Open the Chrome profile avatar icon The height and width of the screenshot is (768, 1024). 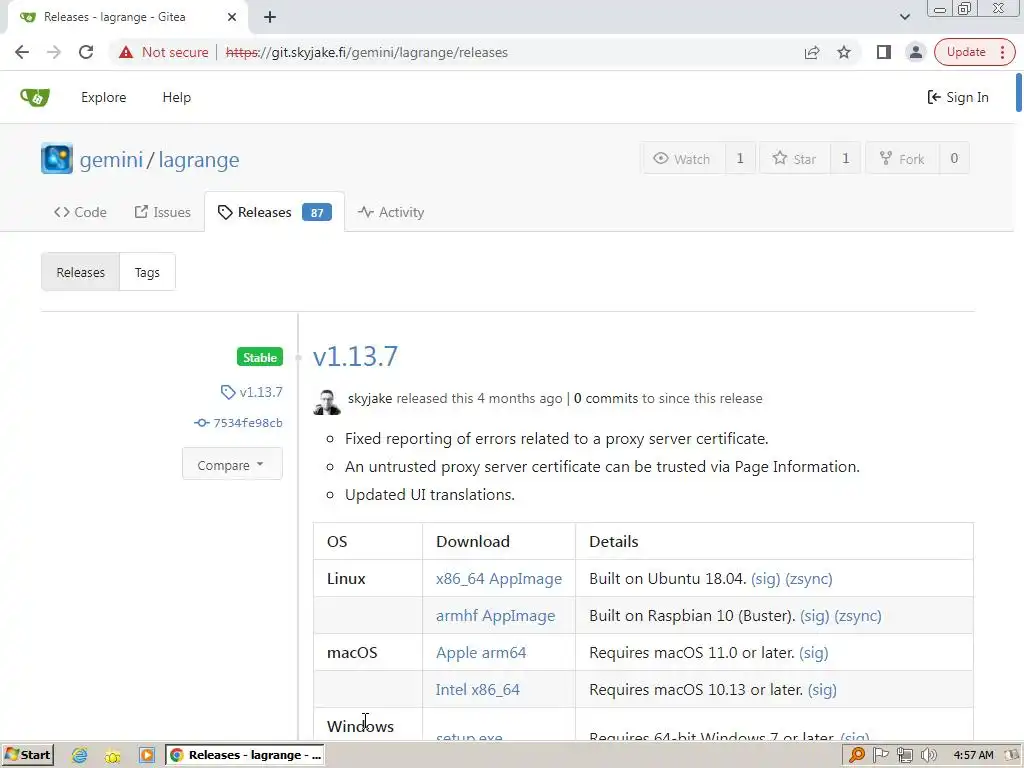(x=916, y=52)
